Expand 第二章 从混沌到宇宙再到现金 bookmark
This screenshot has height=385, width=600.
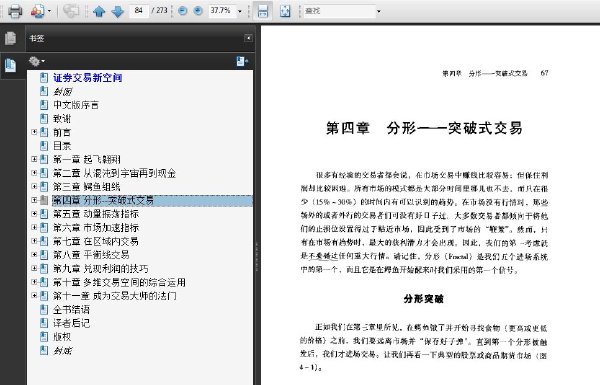pyautogui.click(x=34, y=173)
